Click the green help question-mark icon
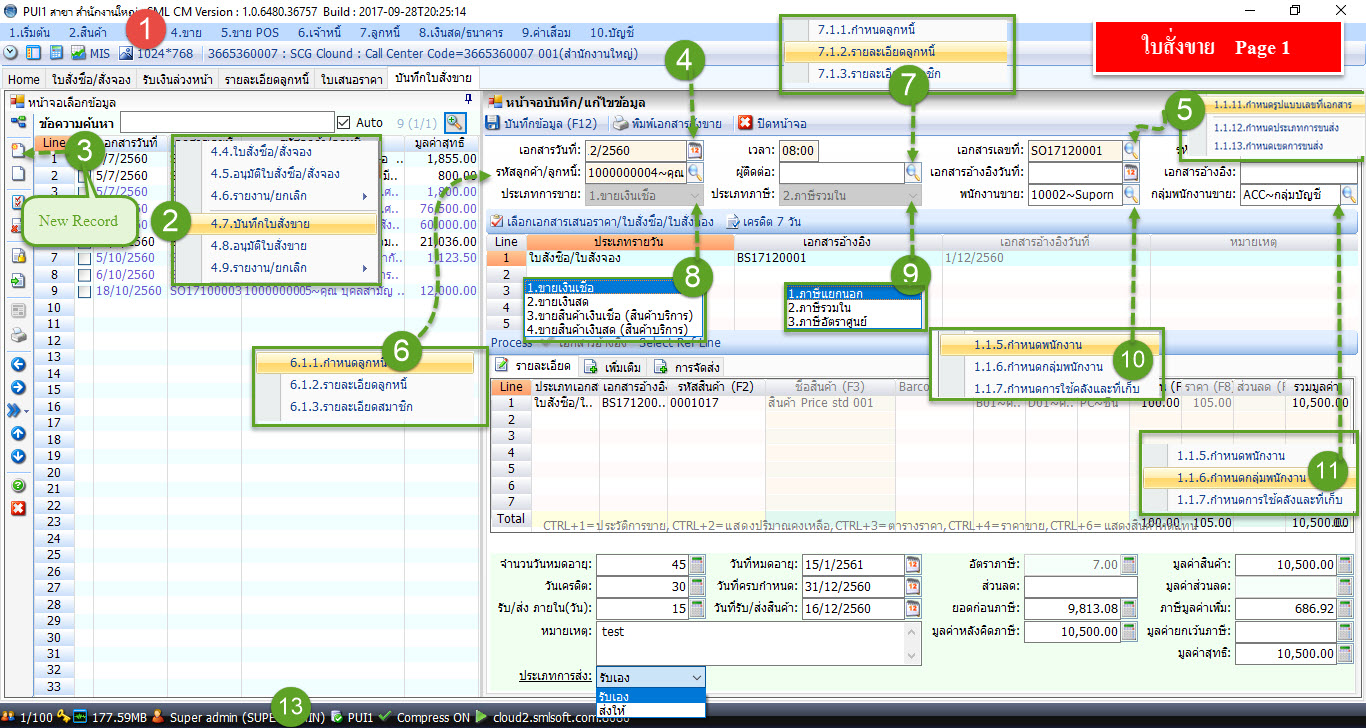The width and height of the screenshot is (1366, 728). coord(18,486)
